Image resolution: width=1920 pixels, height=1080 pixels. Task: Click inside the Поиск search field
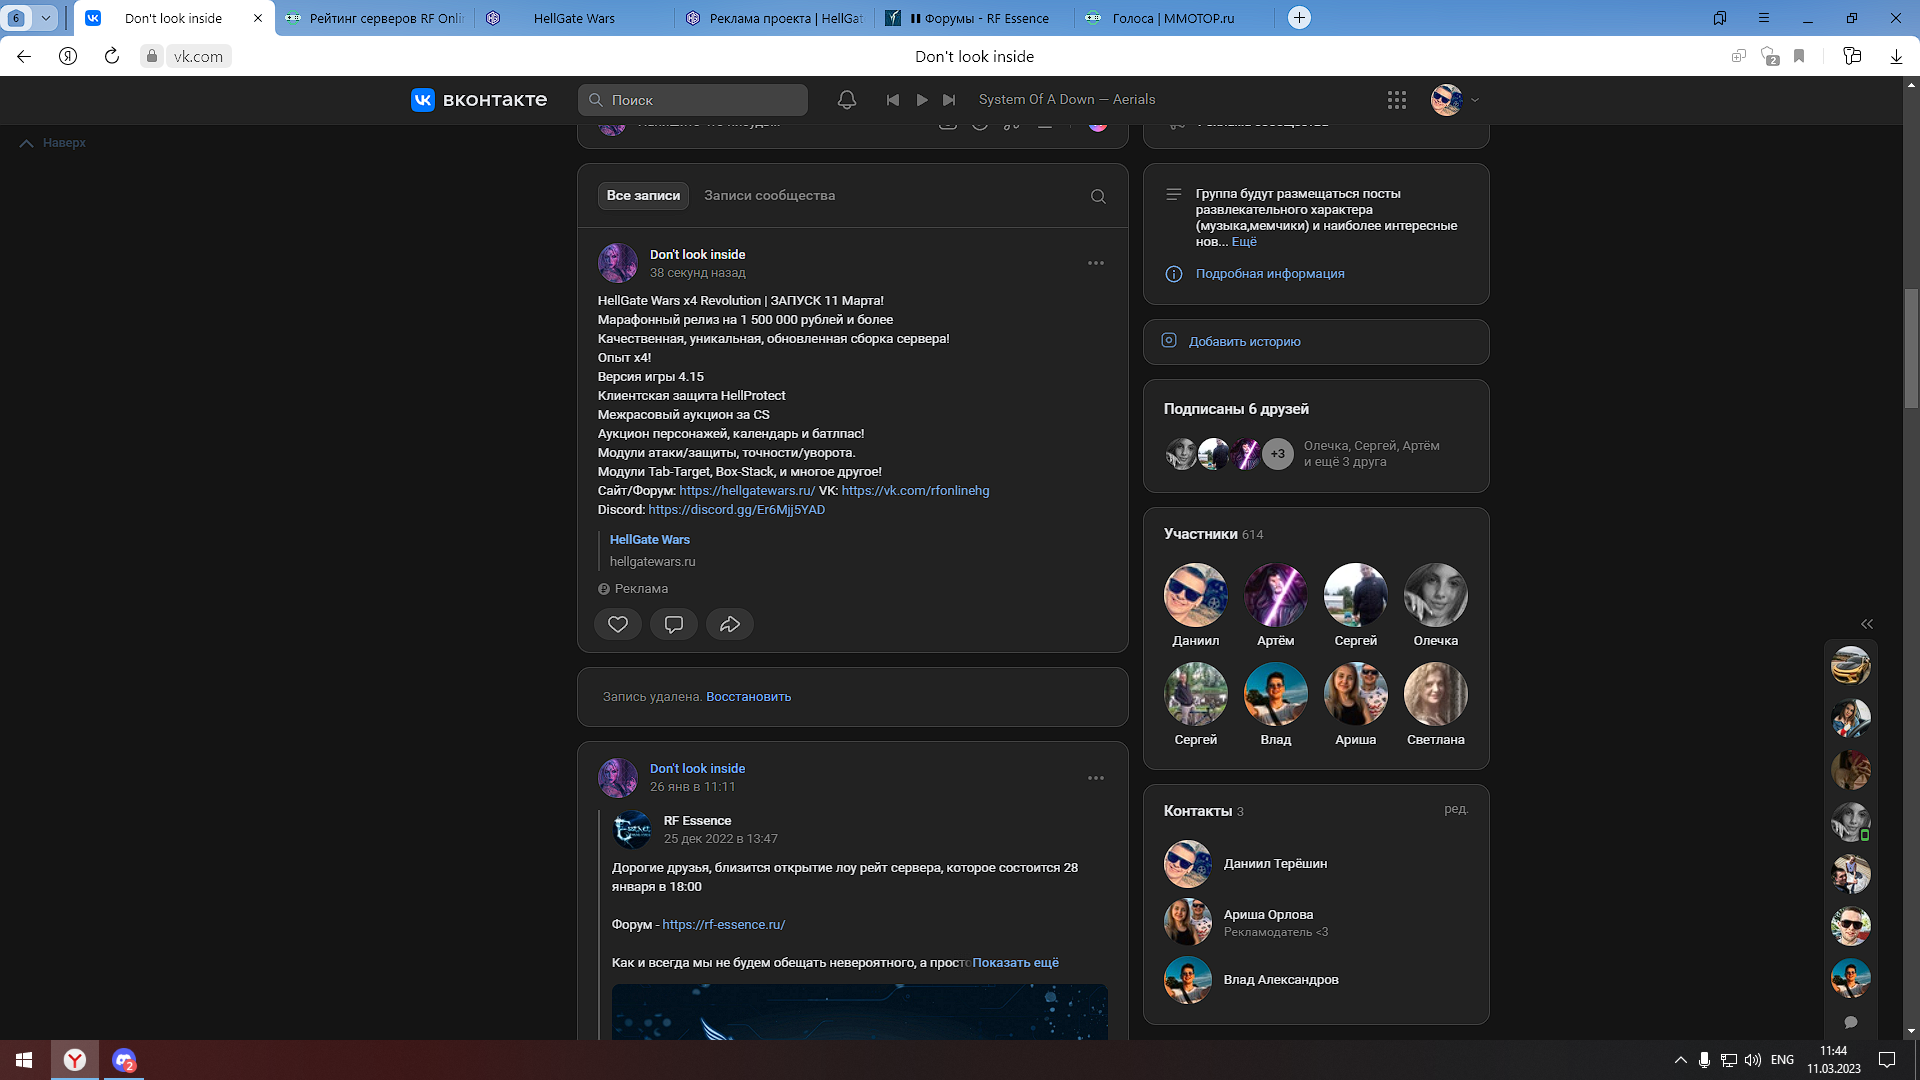[693, 100]
